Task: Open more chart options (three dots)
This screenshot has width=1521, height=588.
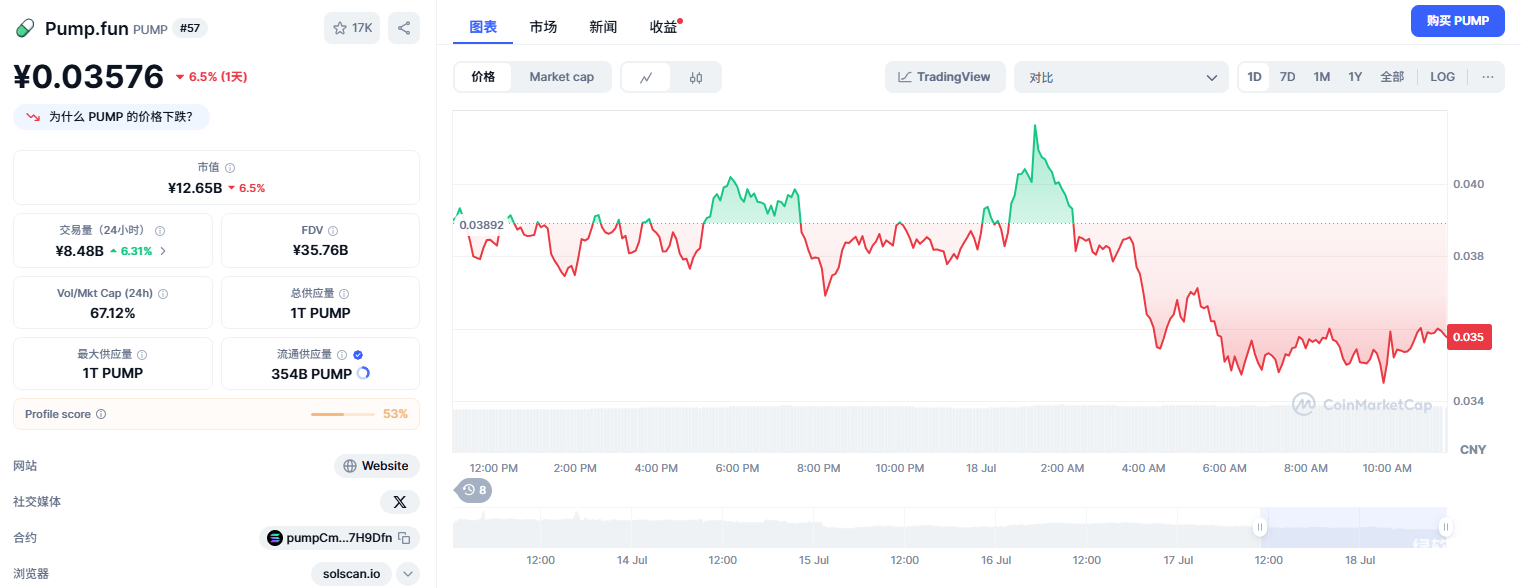Action: 1487,77
